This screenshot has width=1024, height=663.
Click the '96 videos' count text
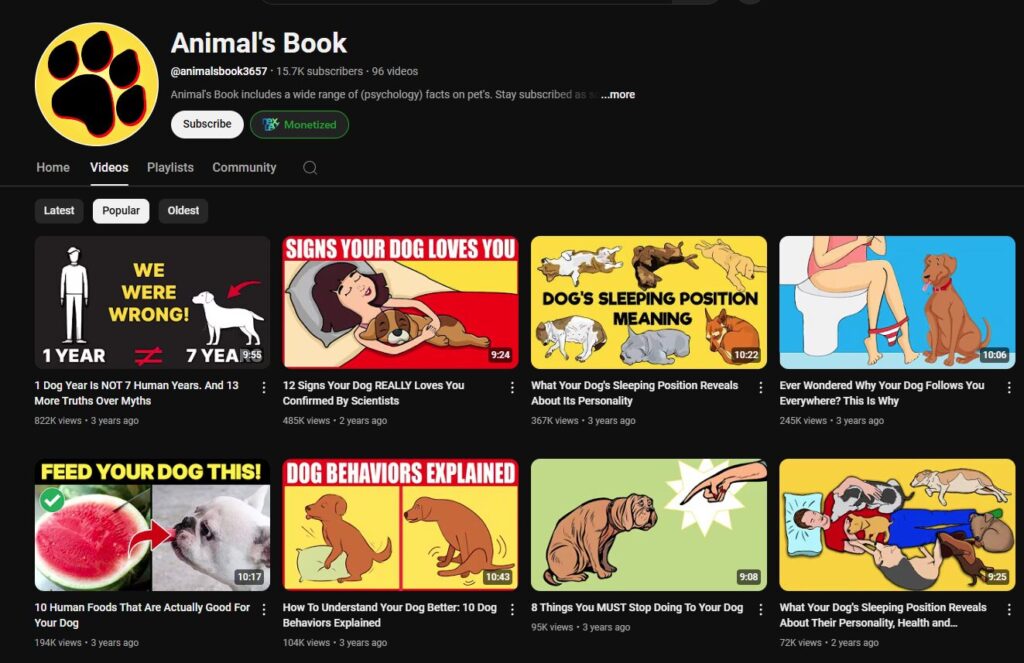(395, 71)
